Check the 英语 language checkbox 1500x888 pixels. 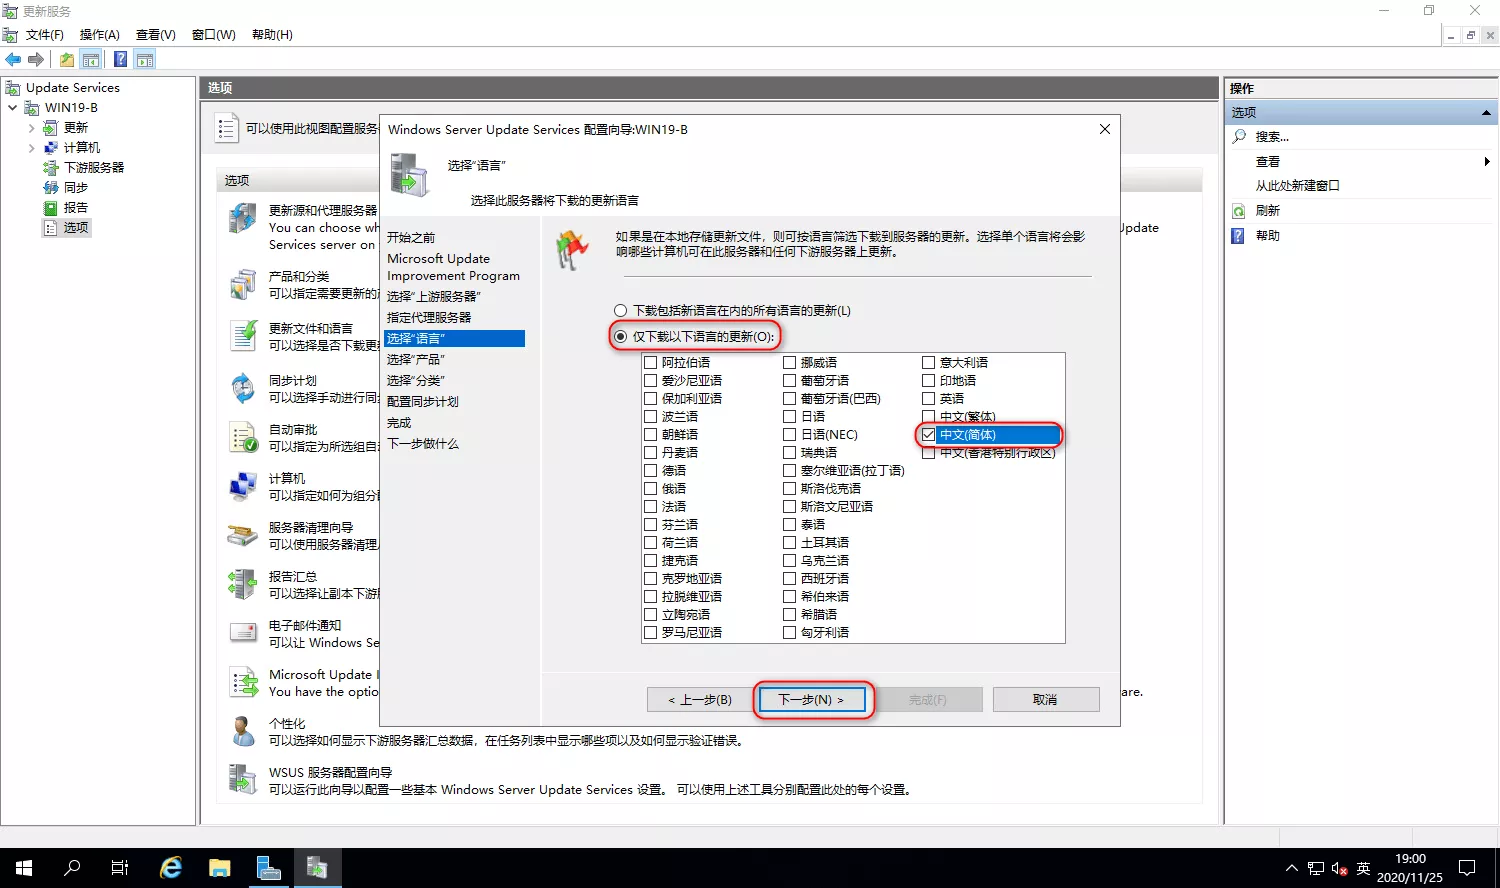[929, 399]
